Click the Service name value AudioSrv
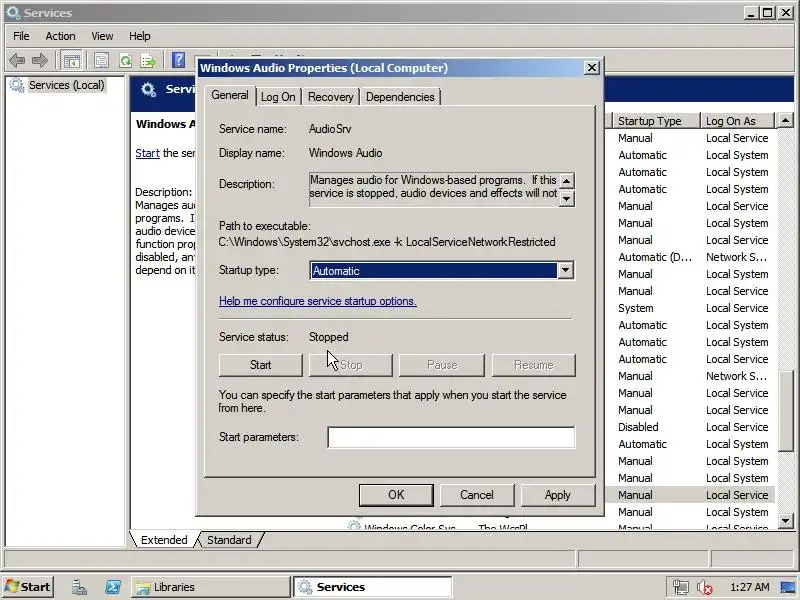 [x=330, y=129]
